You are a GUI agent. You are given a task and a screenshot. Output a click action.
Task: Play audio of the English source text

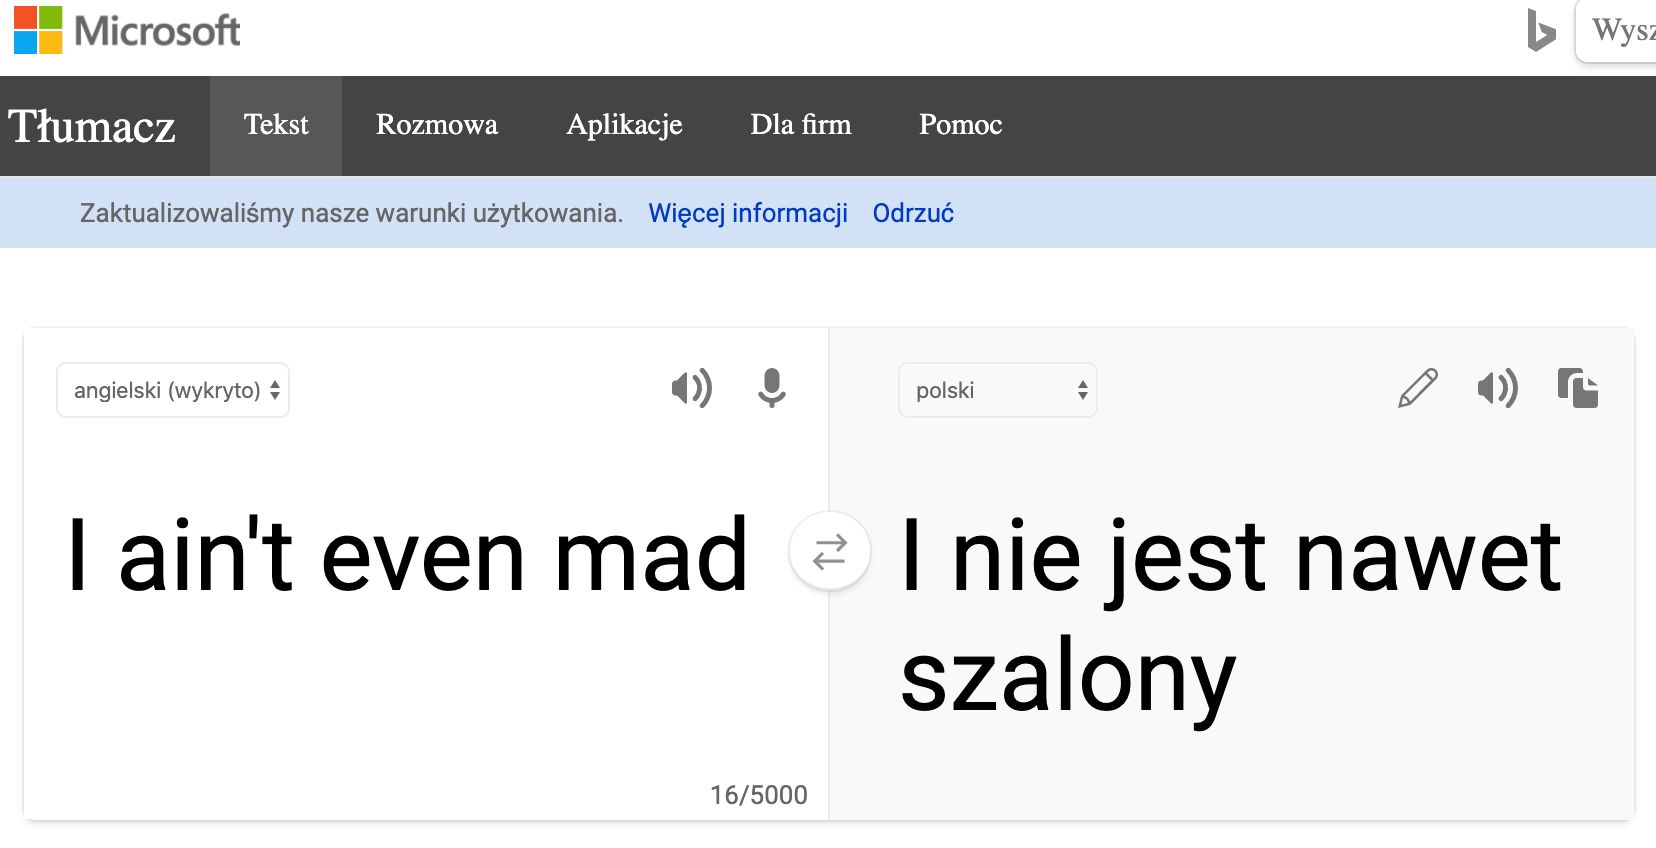(x=692, y=390)
